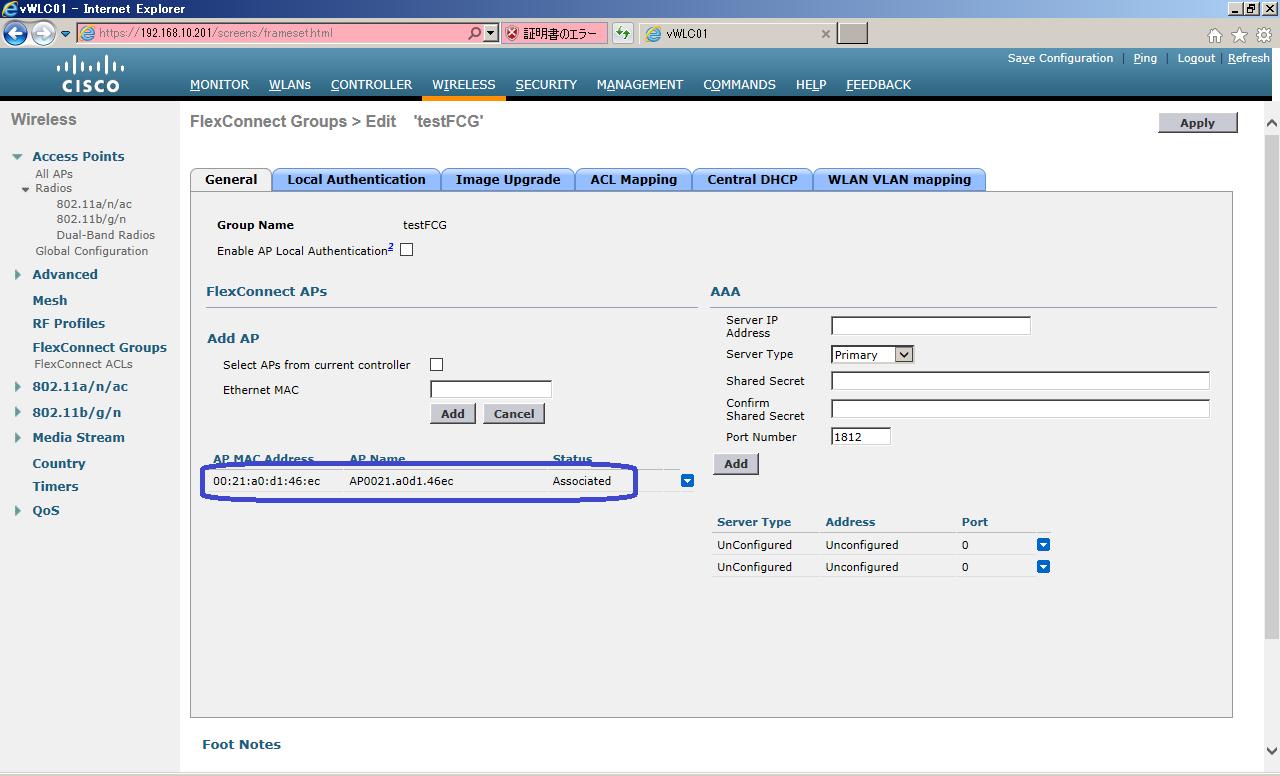The height and width of the screenshot is (776, 1280).
Task: Open the blue dropdown for AP0021.a0d1.46ec row
Action: point(687,481)
